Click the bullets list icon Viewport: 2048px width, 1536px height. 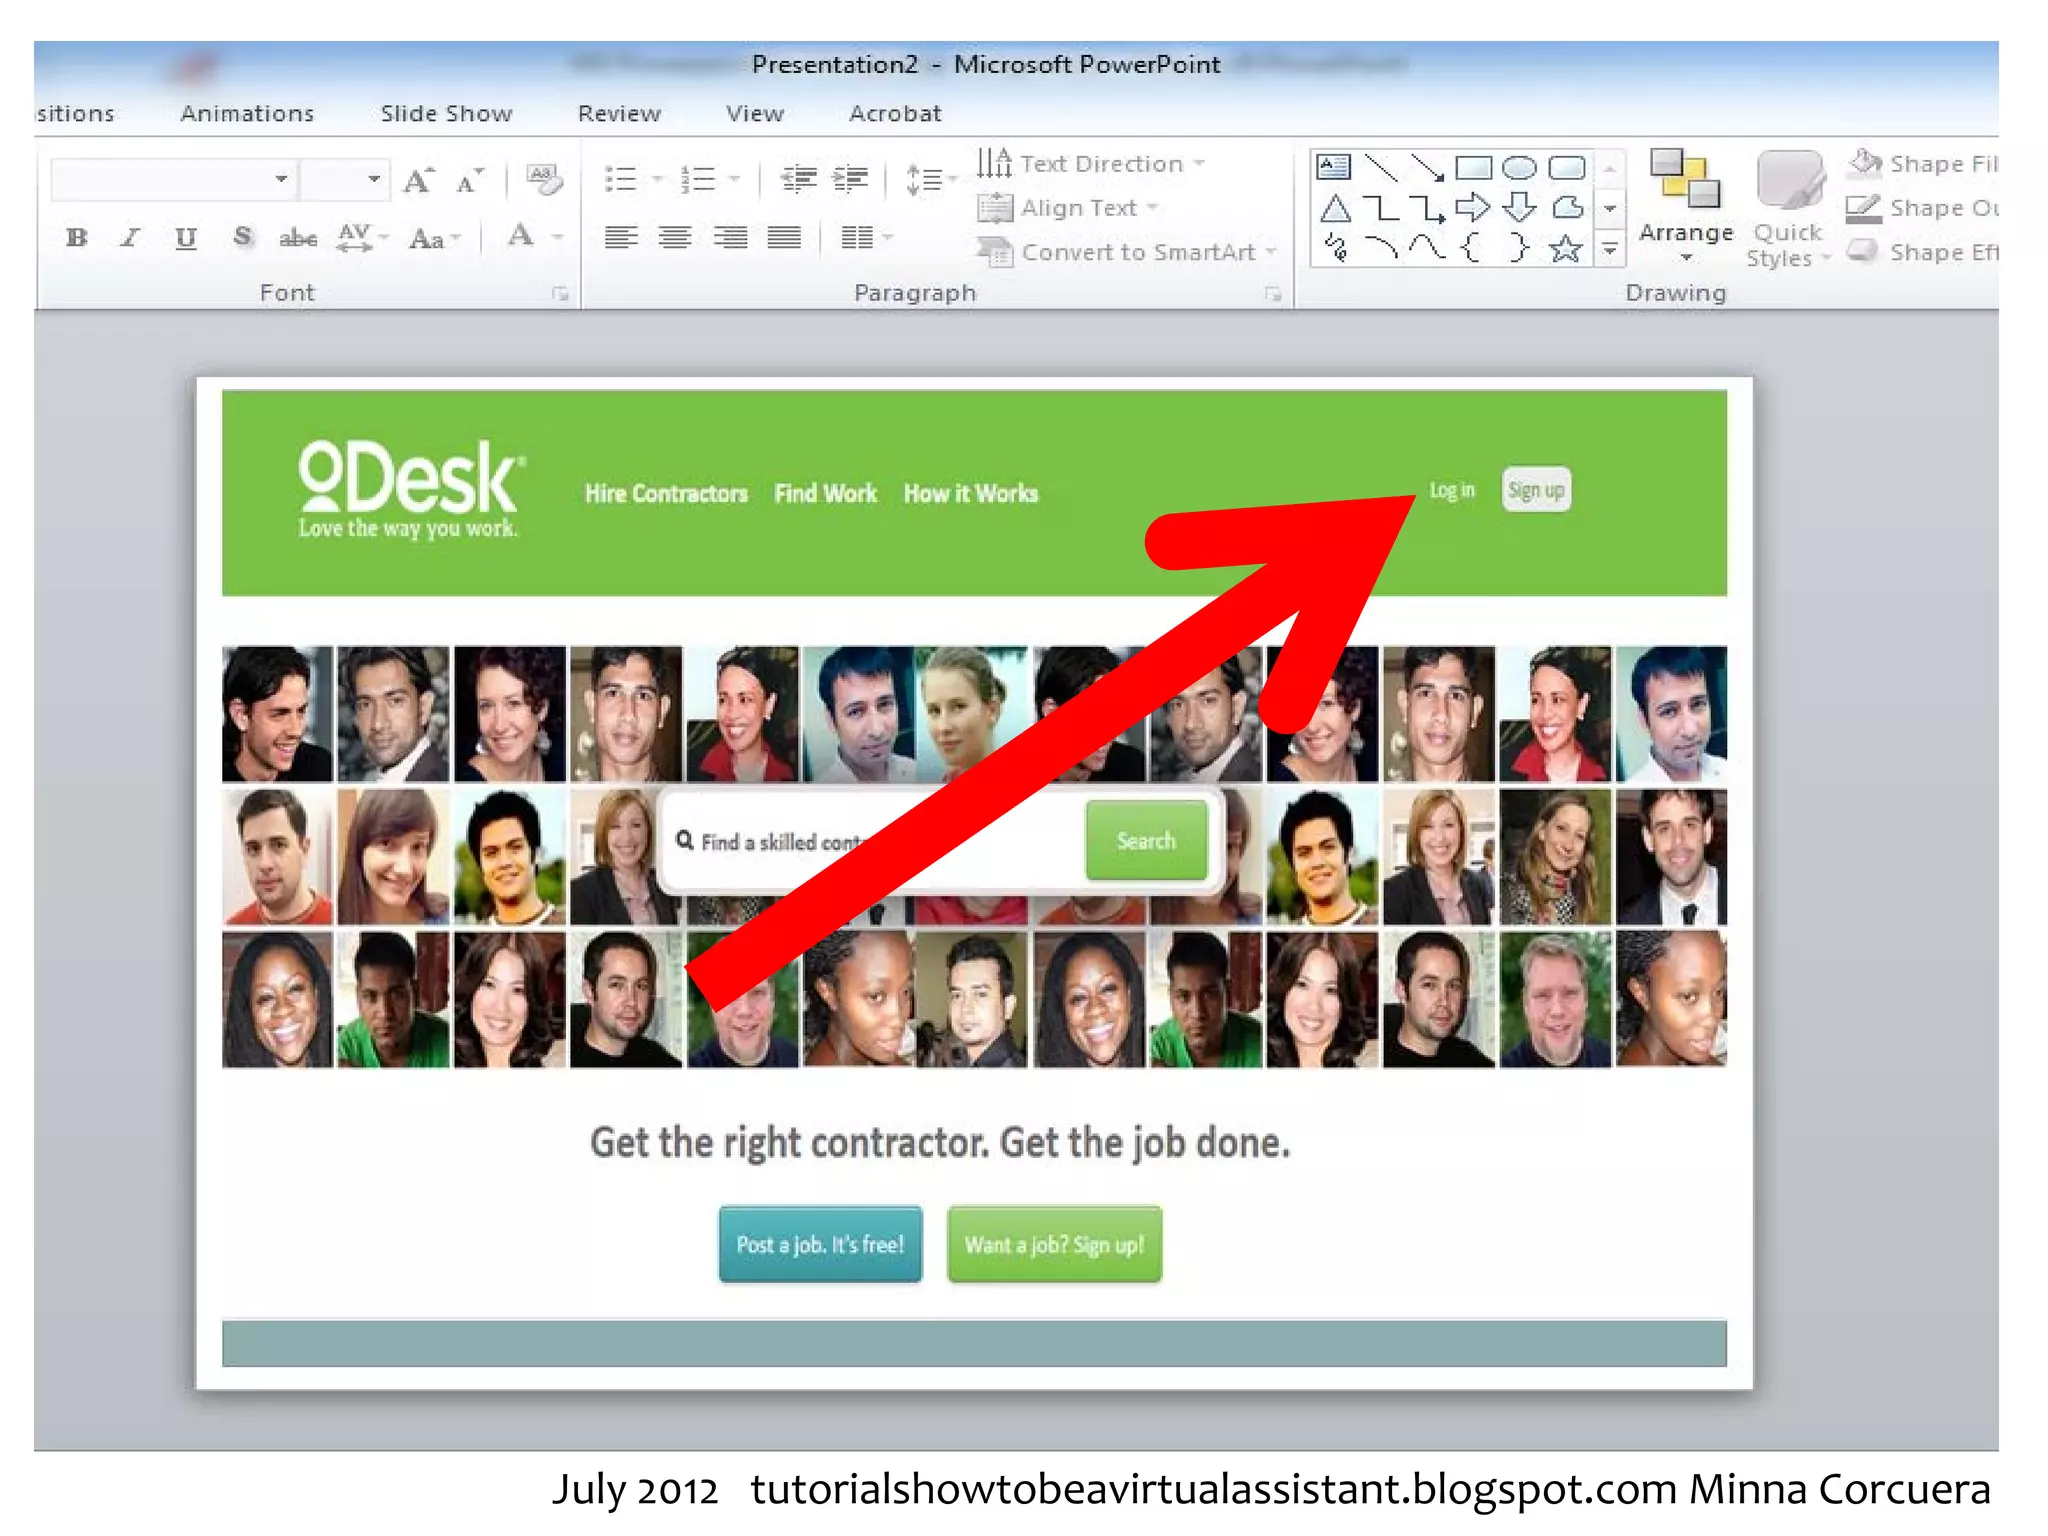(x=621, y=180)
